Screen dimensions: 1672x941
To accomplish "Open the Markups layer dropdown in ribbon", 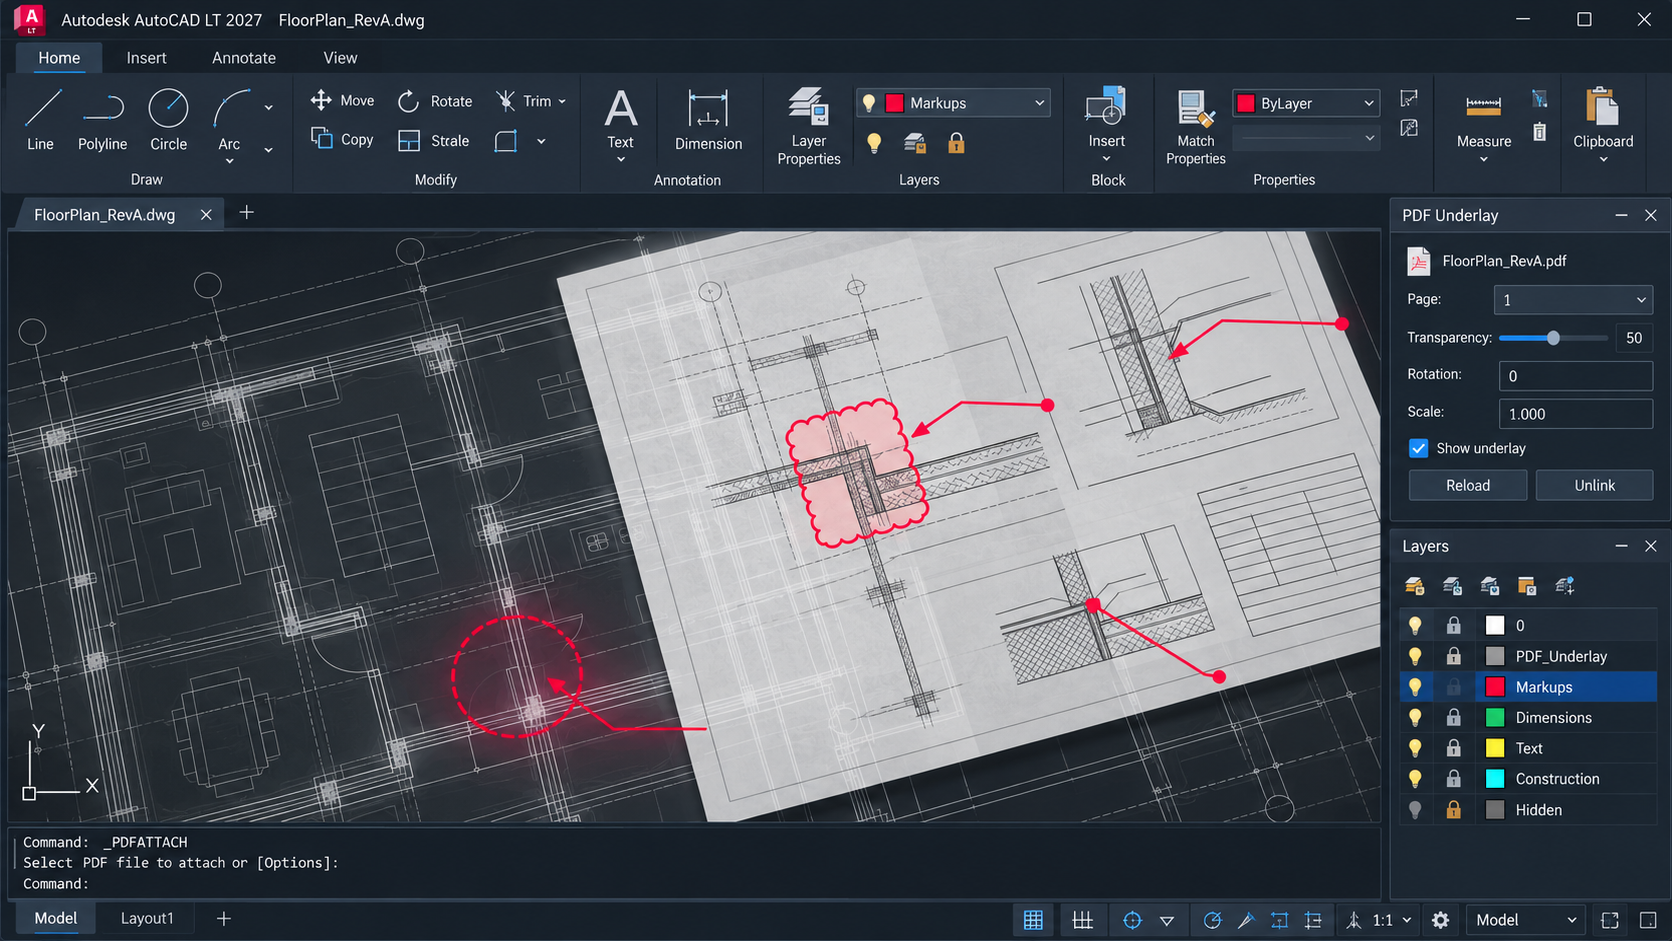I will point(953,103).
